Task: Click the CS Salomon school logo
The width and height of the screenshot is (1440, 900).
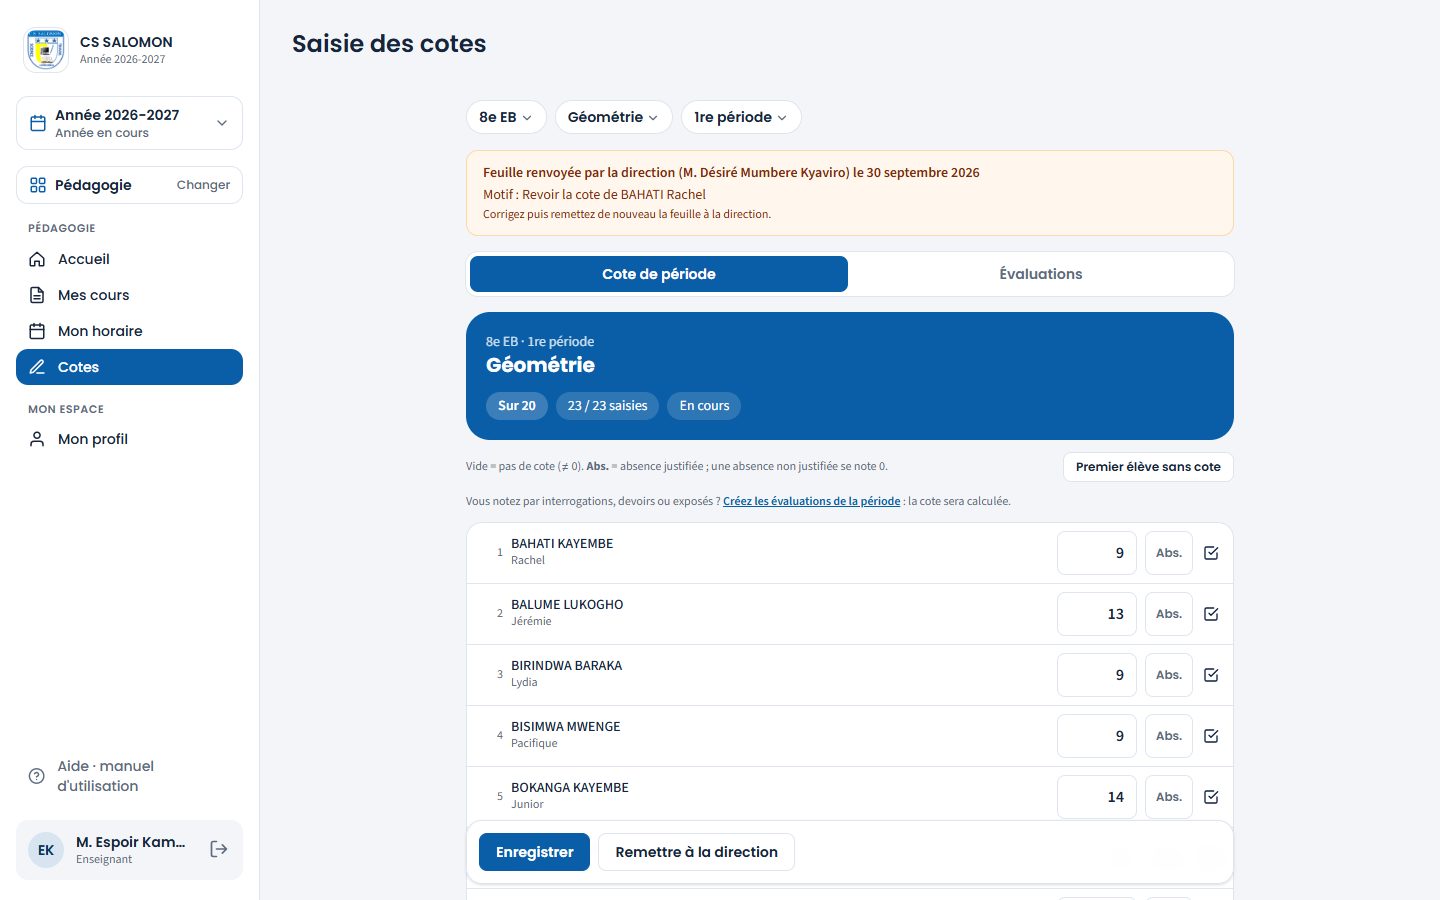Action: click(x=46, y=50)
